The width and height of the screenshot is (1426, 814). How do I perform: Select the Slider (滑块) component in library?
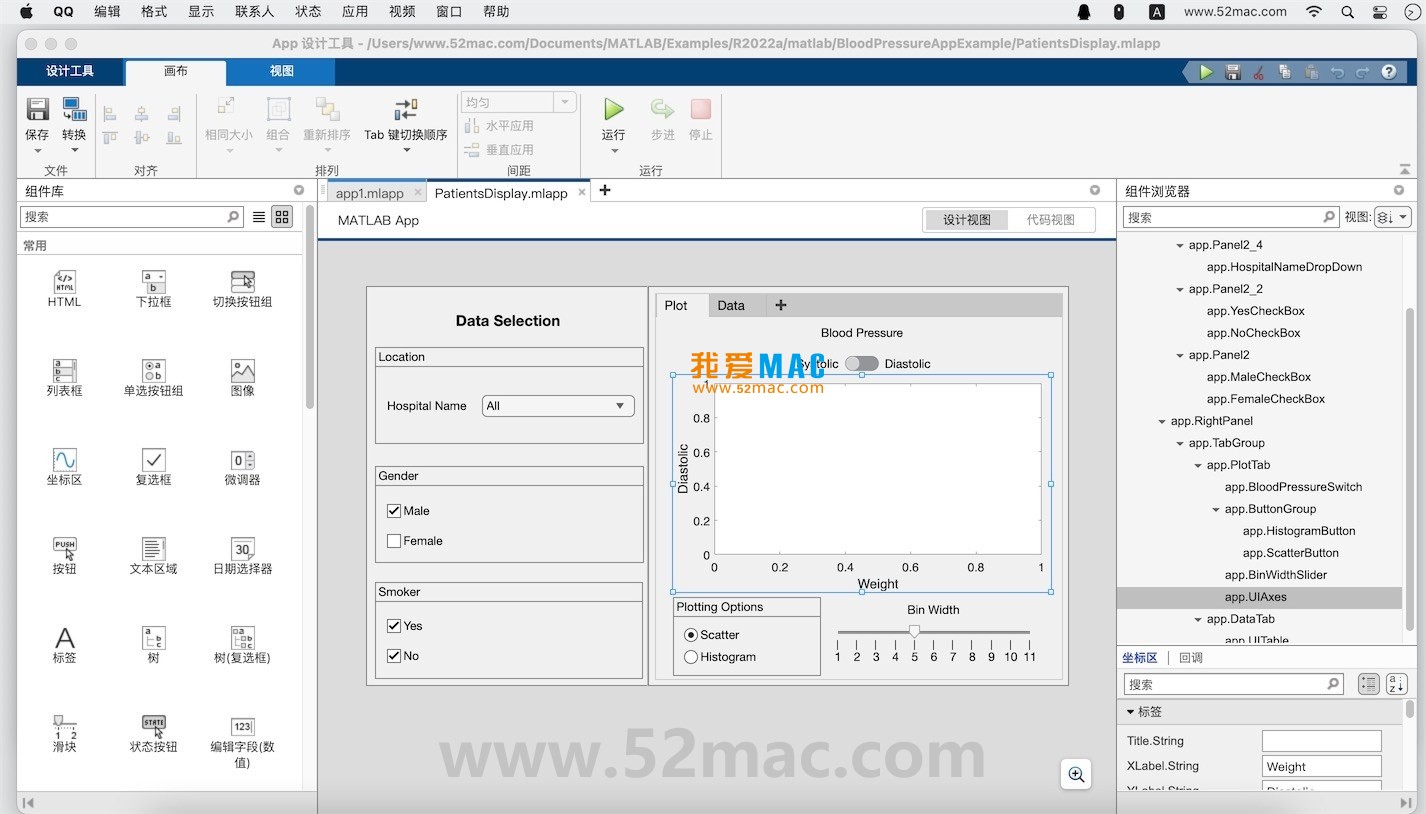click(64, 734)
